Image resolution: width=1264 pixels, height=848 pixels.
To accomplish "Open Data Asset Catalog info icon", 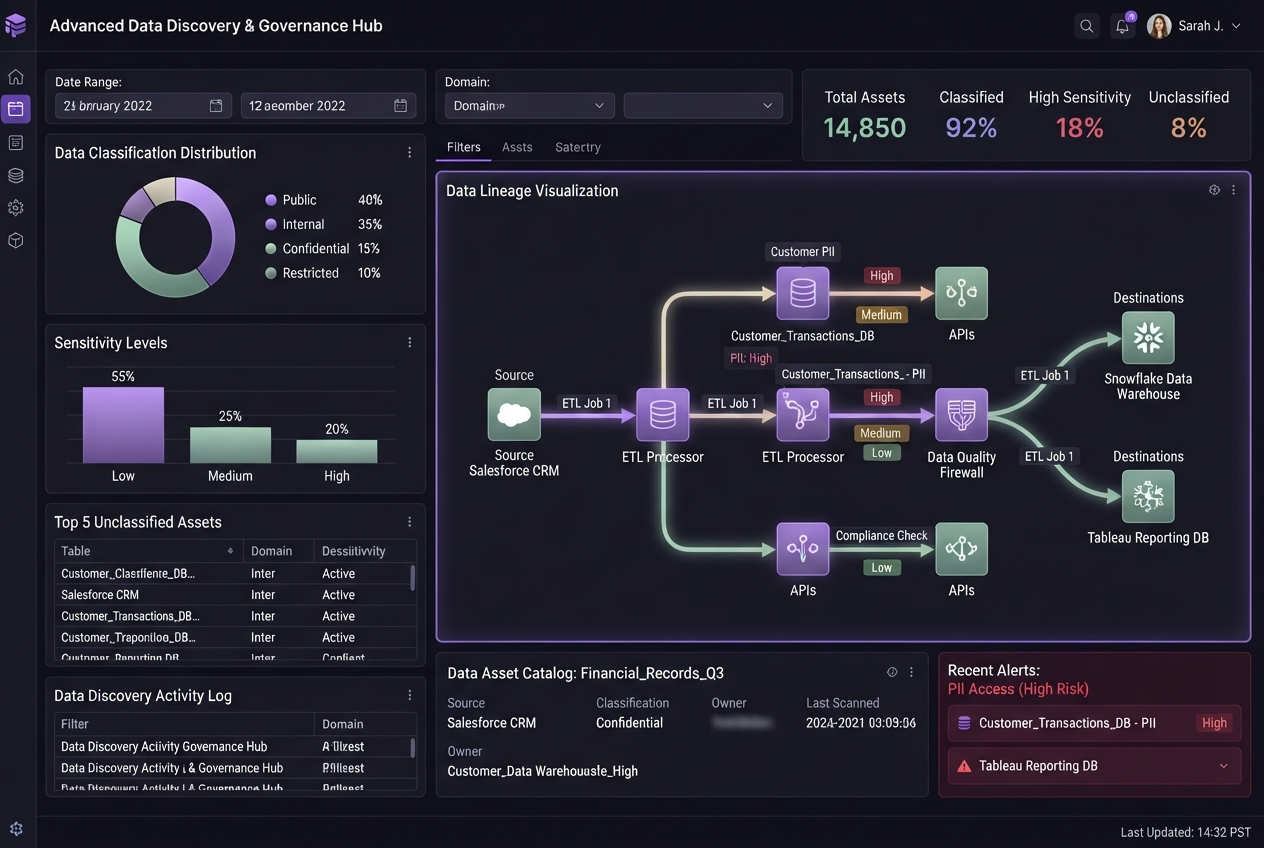I will pos(892,673).
